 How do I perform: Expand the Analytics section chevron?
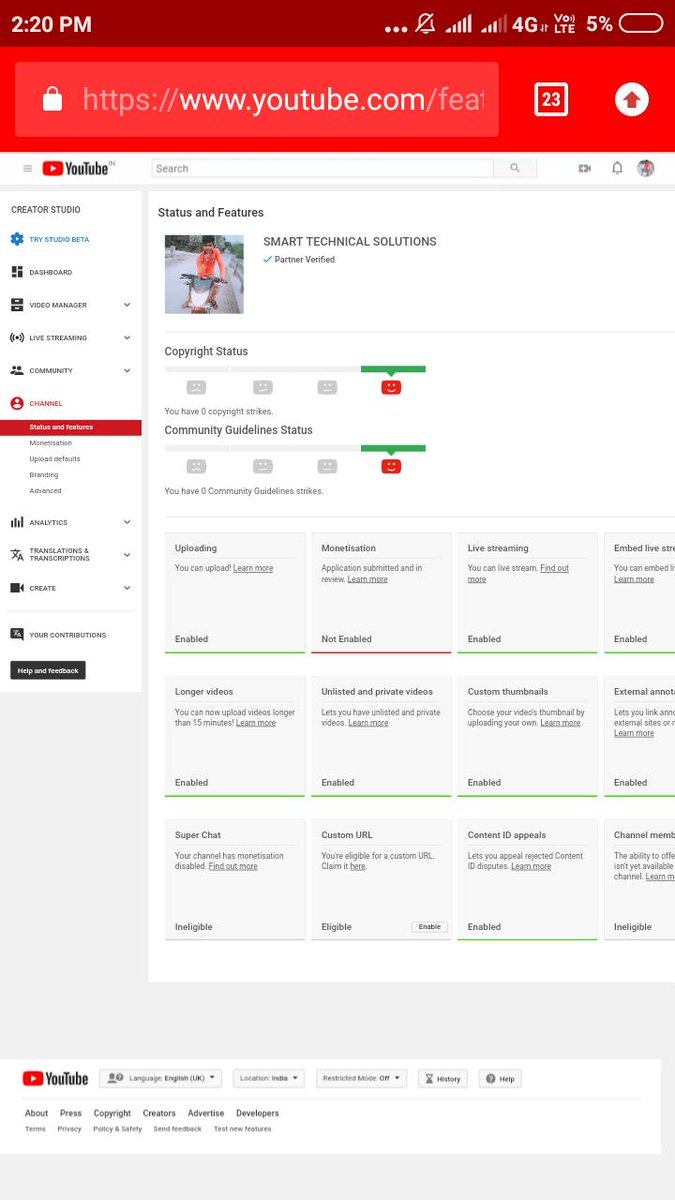click(127, 522)
